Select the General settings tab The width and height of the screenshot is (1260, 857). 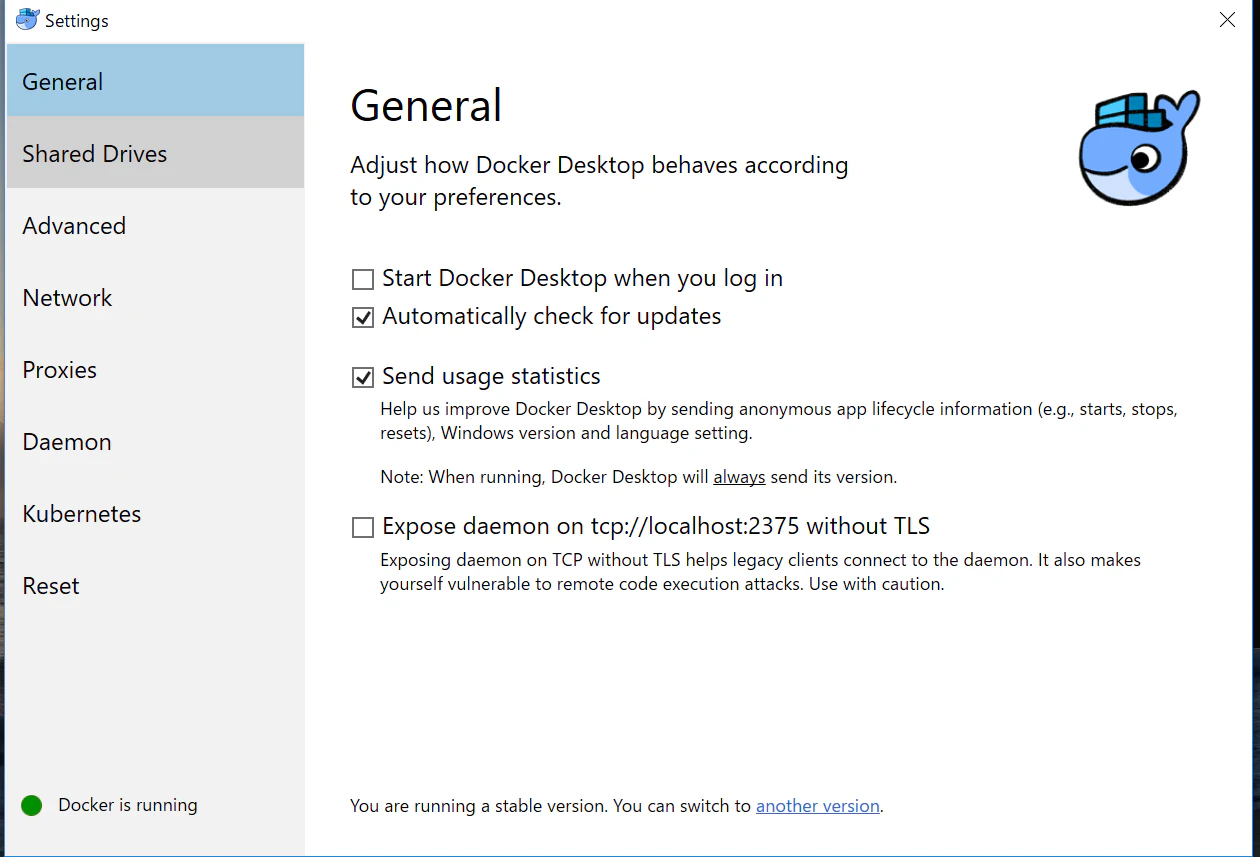pyautogui.click(x=155, y=81)
